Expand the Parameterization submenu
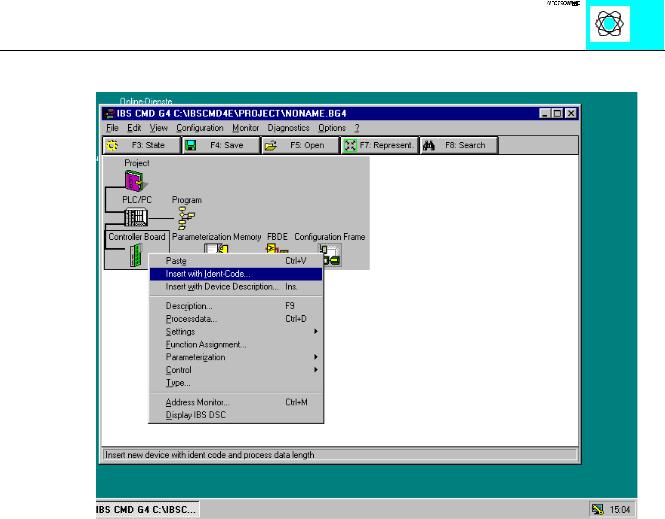Image resolution: width=665 pixels, height=519 pixels. (x=236, y=357)
